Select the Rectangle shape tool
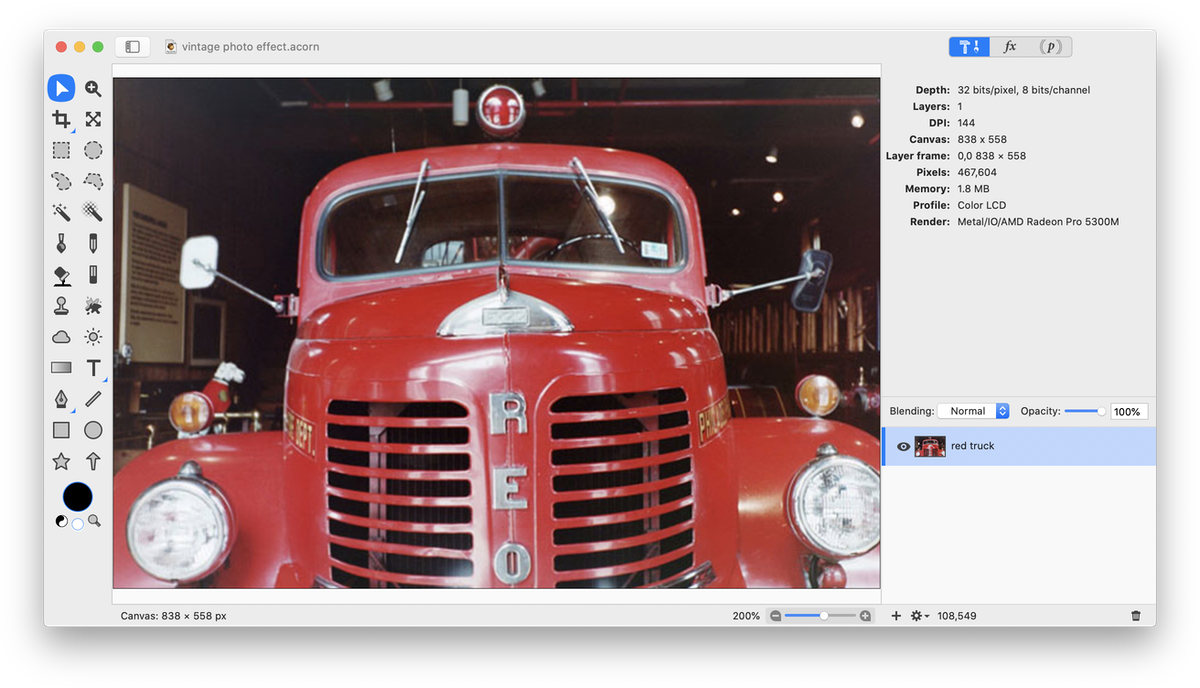This screenshot has width=1200, height=688. pos(61,430)
